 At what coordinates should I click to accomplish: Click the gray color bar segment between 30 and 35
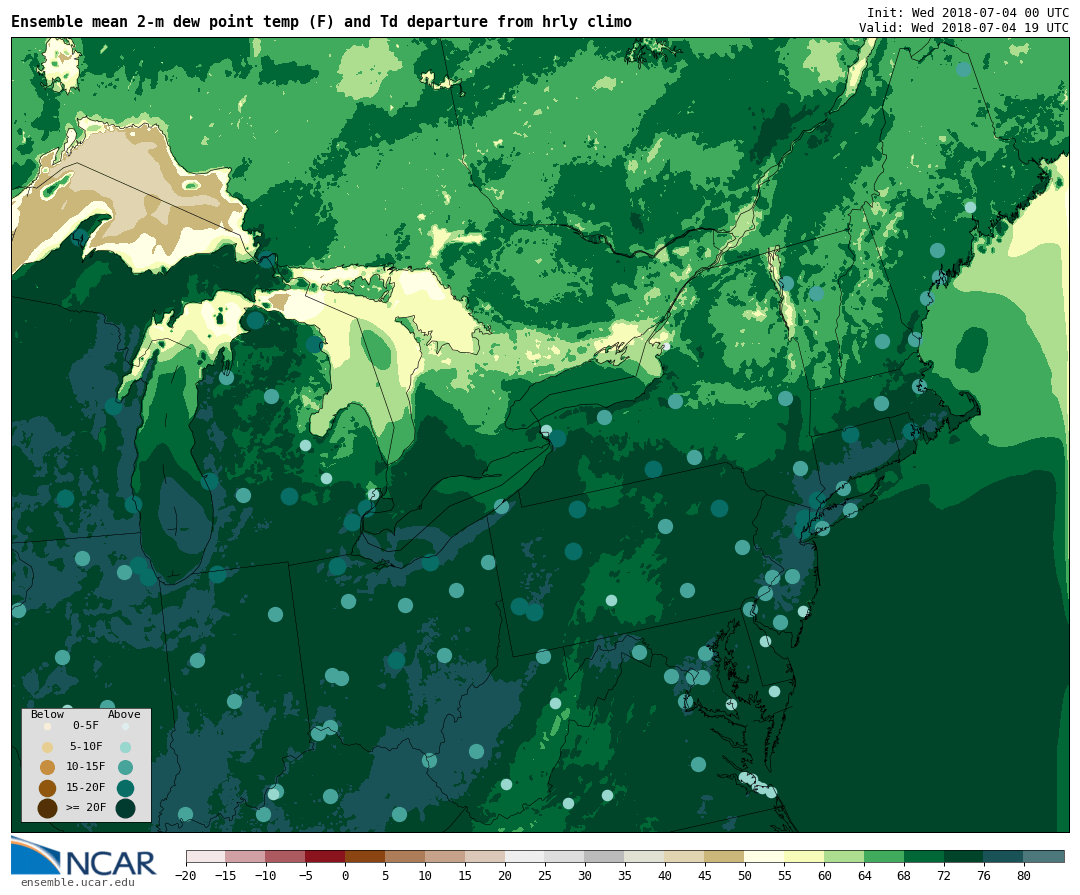[x=605, y=856]
